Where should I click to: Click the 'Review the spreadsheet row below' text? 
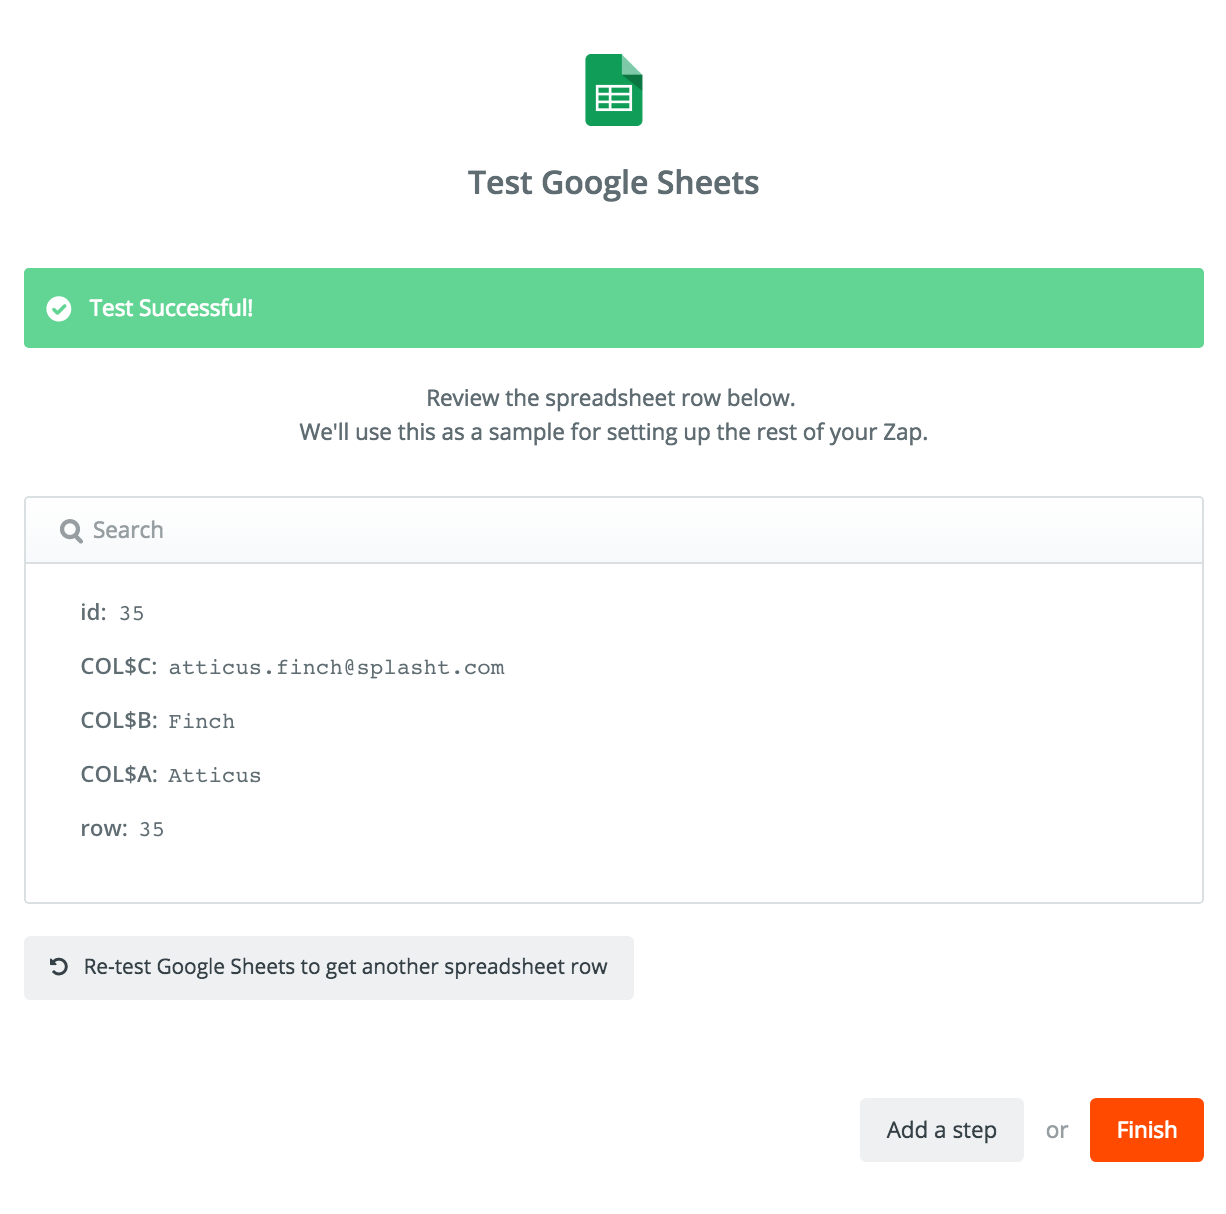[611, 398]
